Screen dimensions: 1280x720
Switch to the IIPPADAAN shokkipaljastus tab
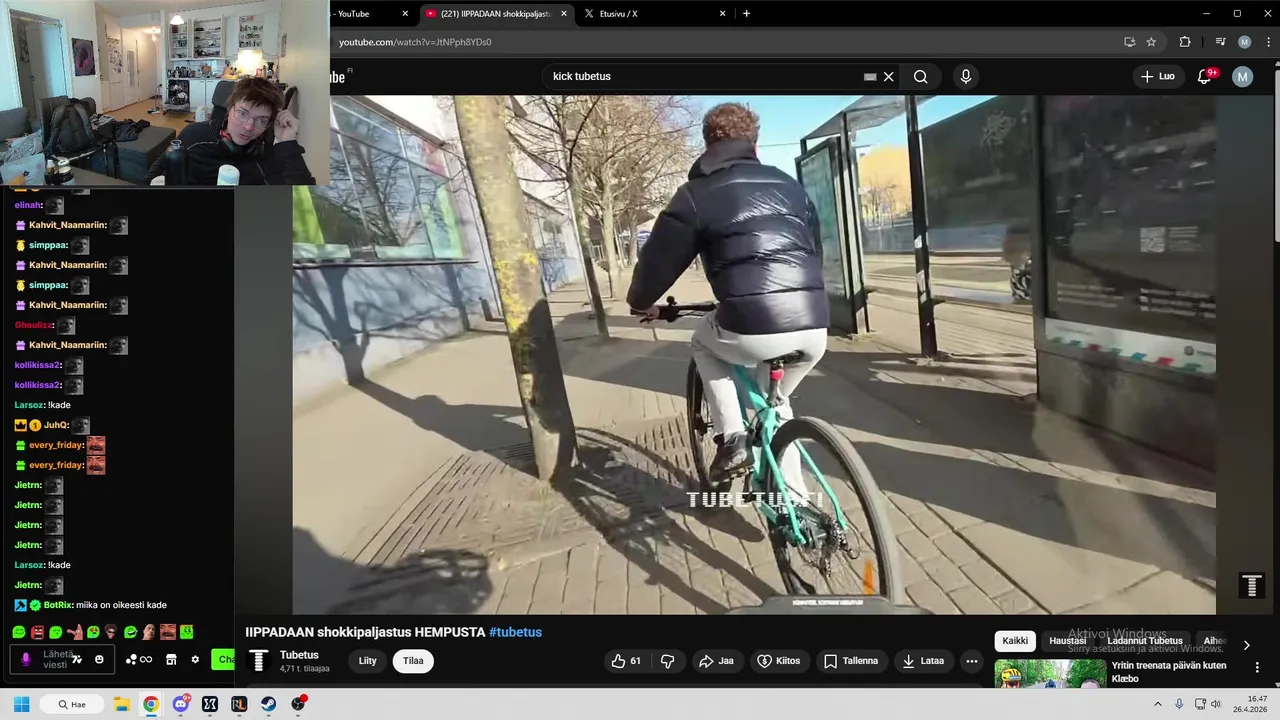tap(495, 14)
